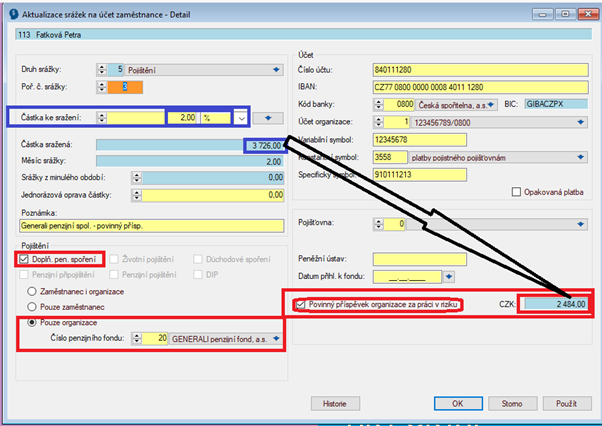Toggle Povinný příspěvek organizace za práci v riziku
Image resolution: width=602 pixels, height=426 pixels.
tap(300, 304)
